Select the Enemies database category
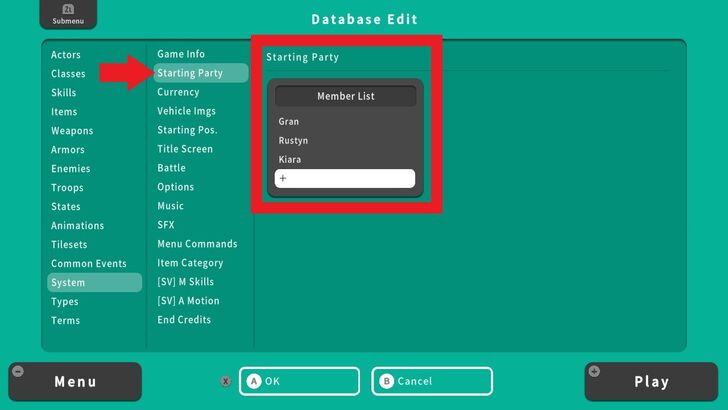The height and width of the screenshot is (410, 728). pos(71,168)
